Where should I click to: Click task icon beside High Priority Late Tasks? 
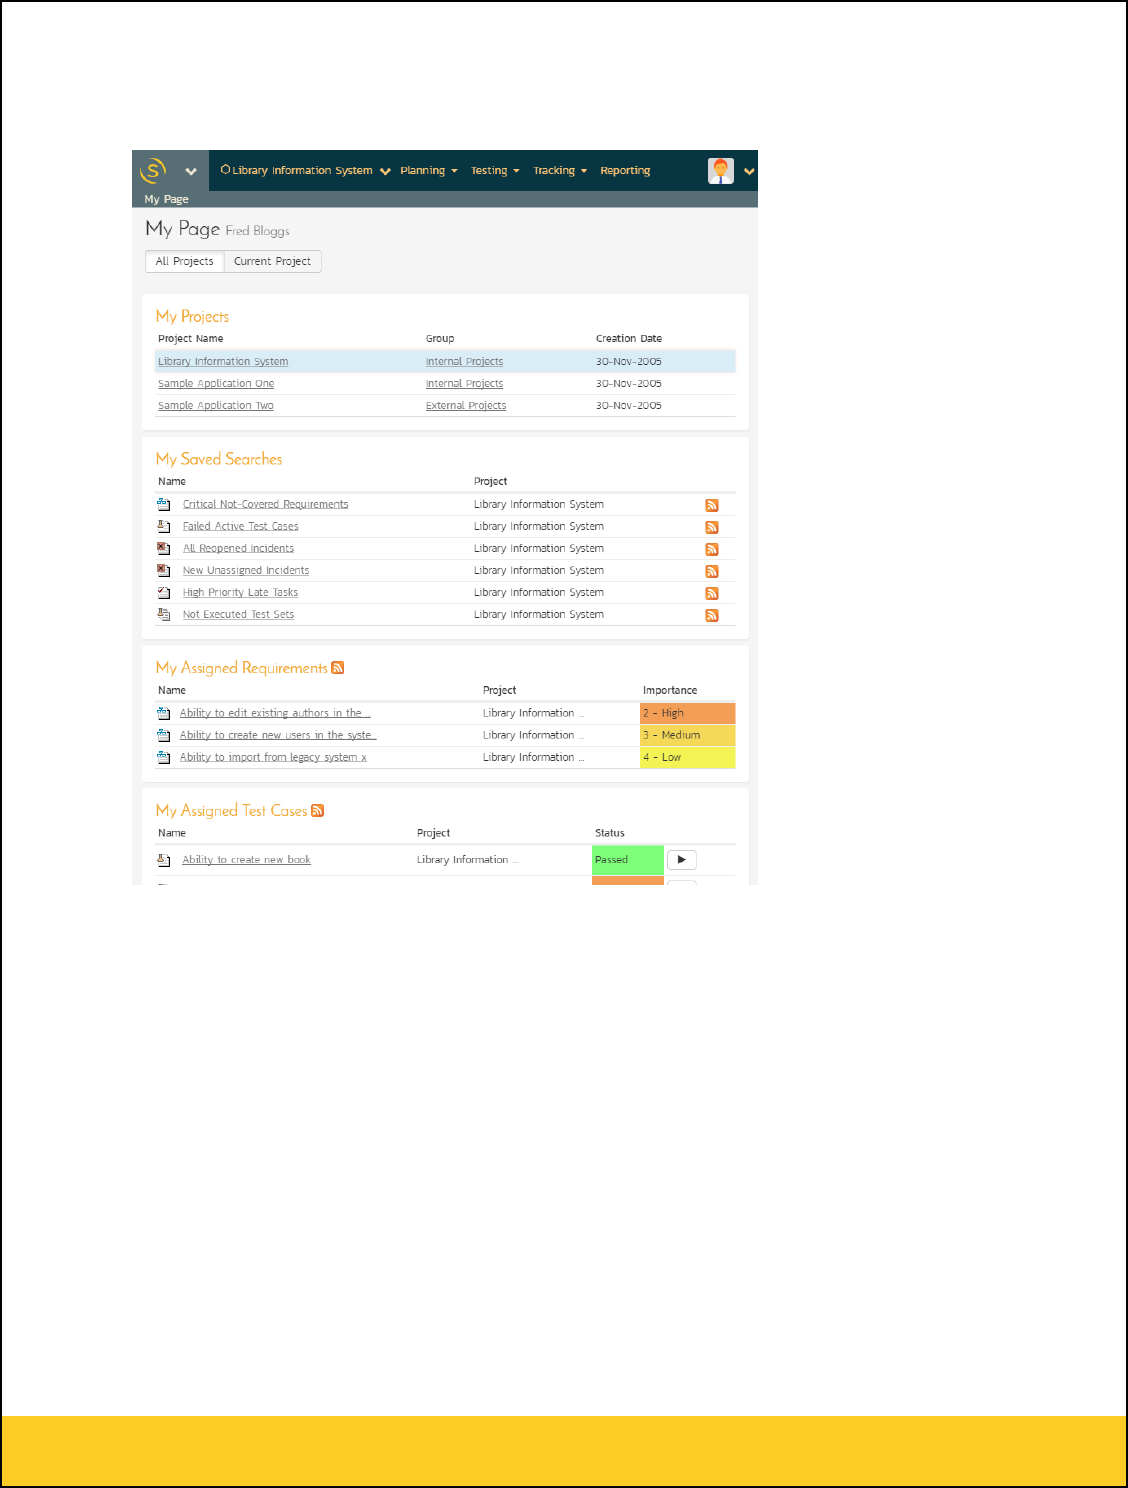click(x=164, y=593)
